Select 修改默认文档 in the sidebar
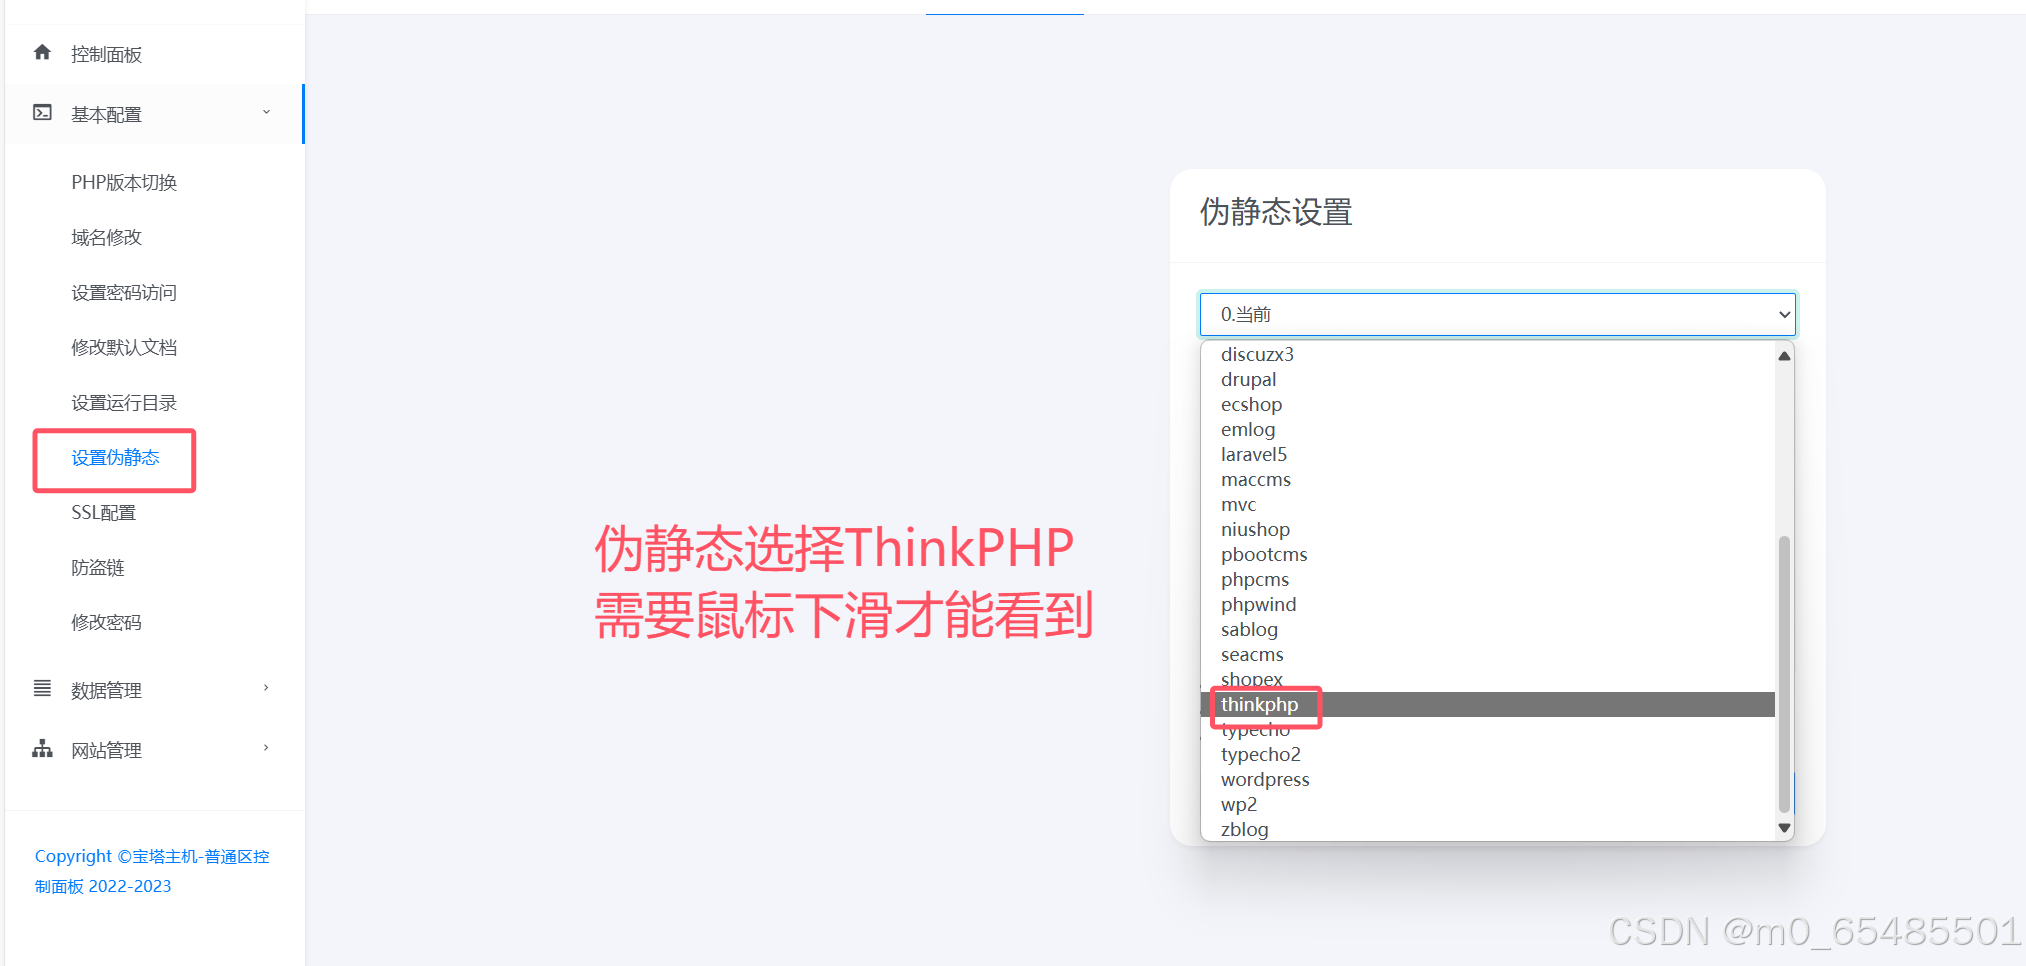 tap(124, 347)
